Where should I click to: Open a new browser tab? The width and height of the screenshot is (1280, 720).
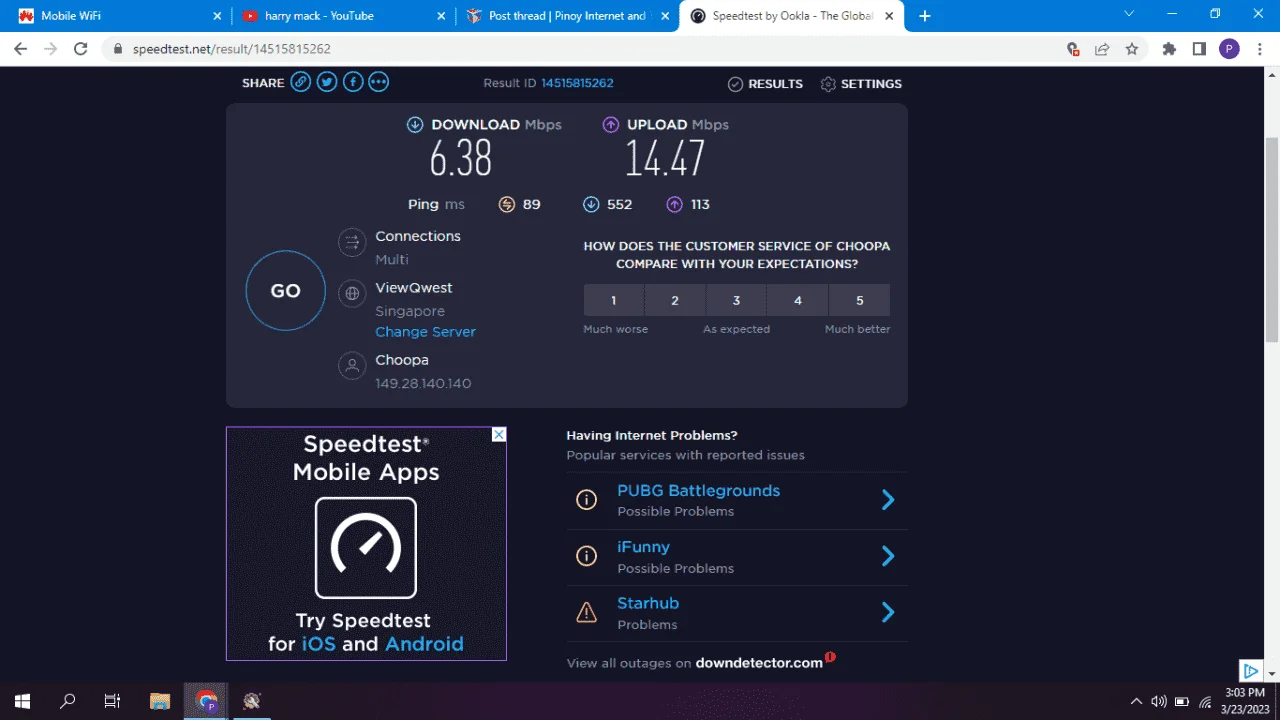point(925,16)
